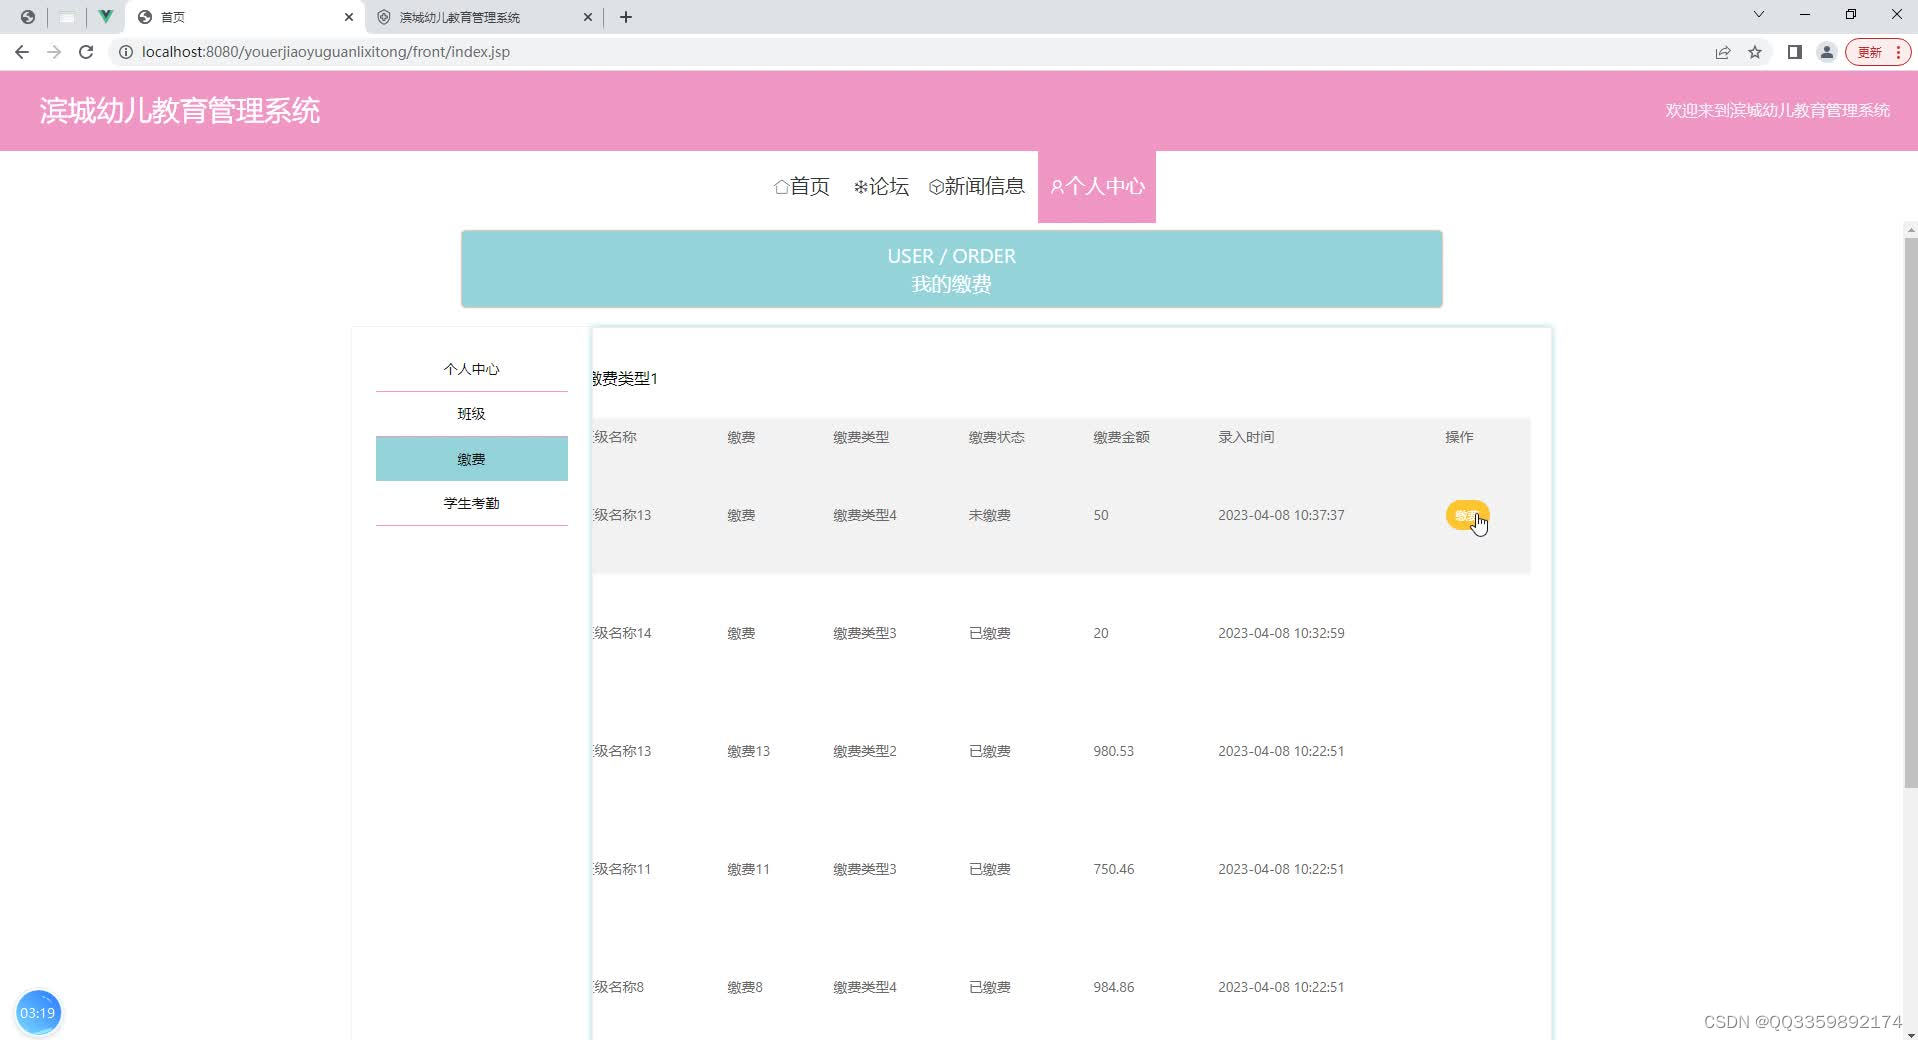
Task: Click the timestamp 2023-04-08 10:32:59
Action: [1281, 633]
